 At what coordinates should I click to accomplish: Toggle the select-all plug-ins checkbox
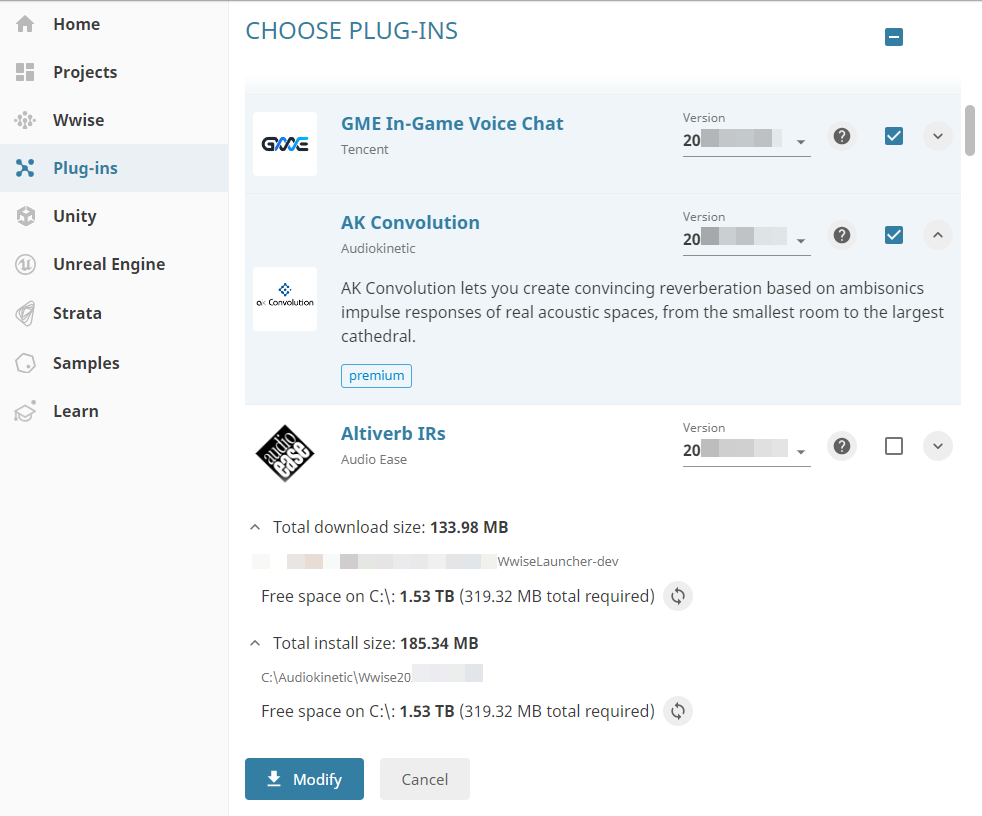click(894, 38)
